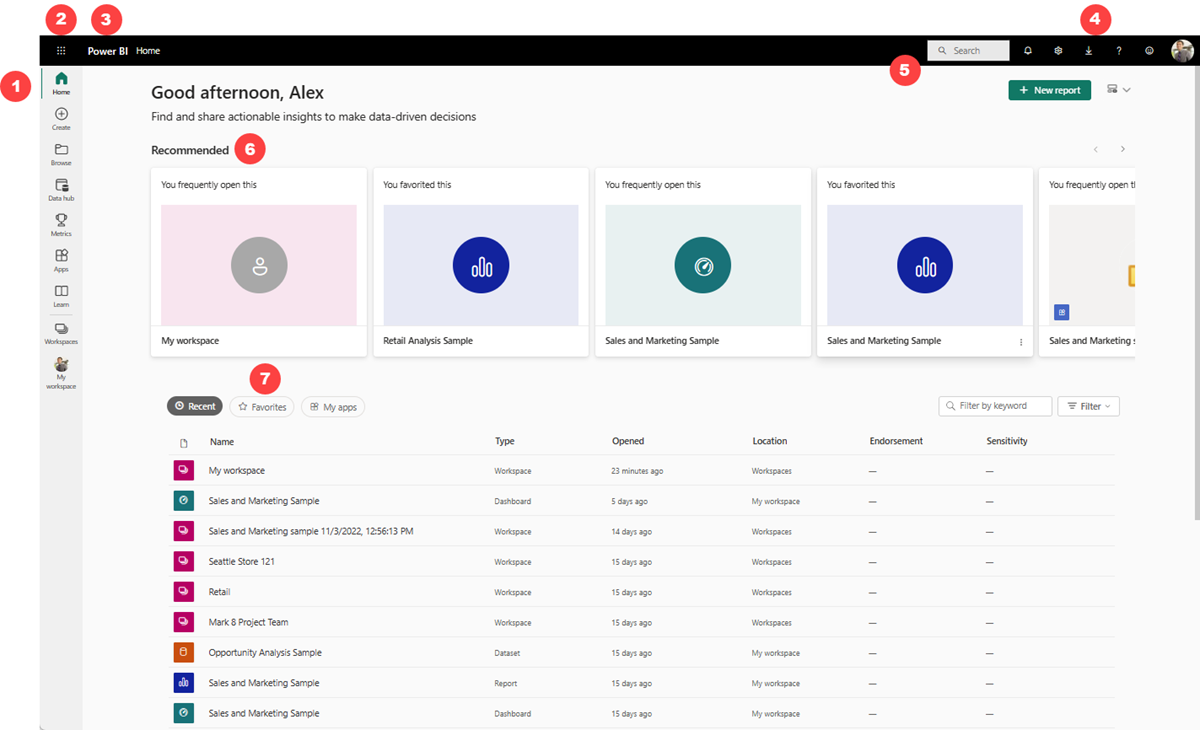This screenshot has width=1200, height=730.
Task: Click the file type icon column header
Action: coord(183,442)
